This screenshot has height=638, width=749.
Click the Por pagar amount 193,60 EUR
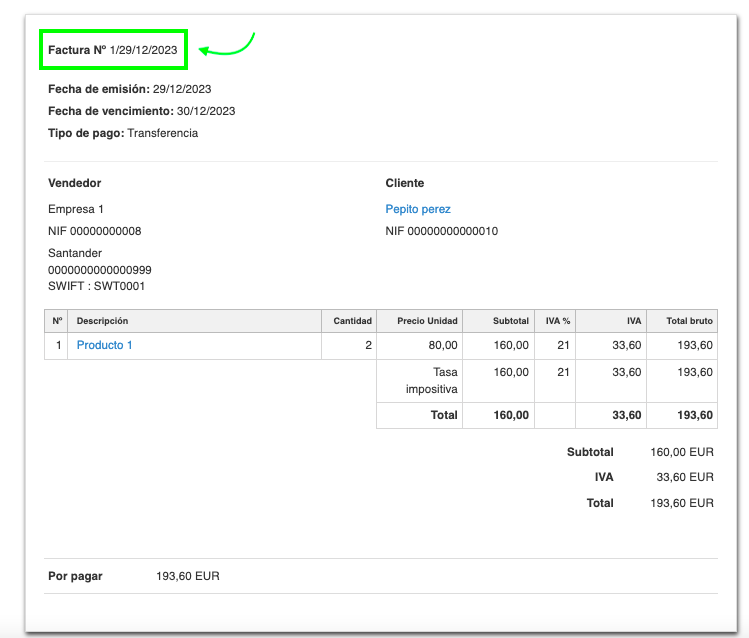coord(188,576)
